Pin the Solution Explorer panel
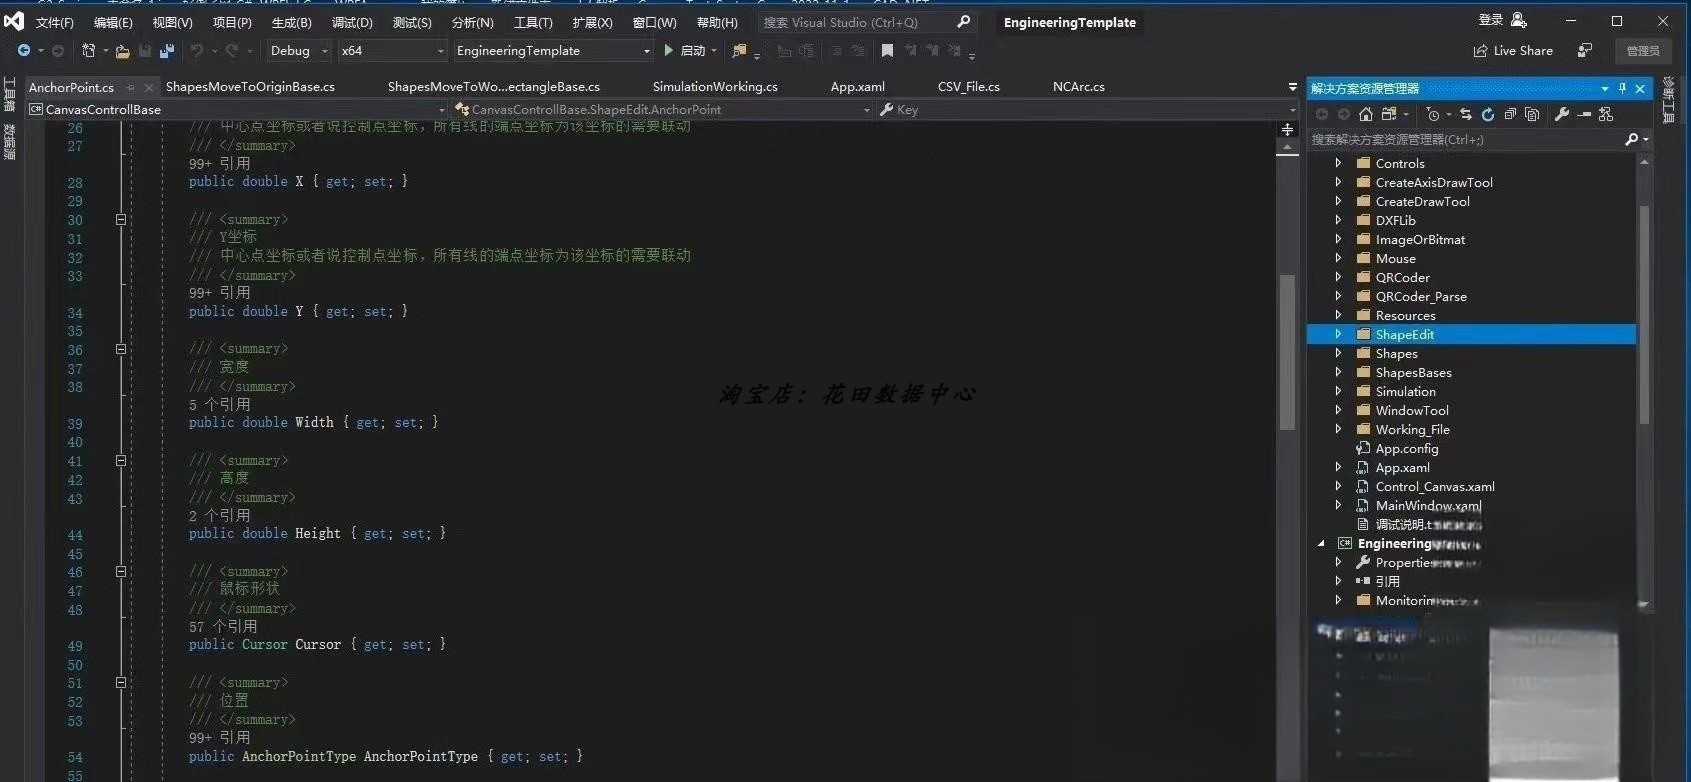This screenshot has width=1691, height=782. click(1622, 88)
